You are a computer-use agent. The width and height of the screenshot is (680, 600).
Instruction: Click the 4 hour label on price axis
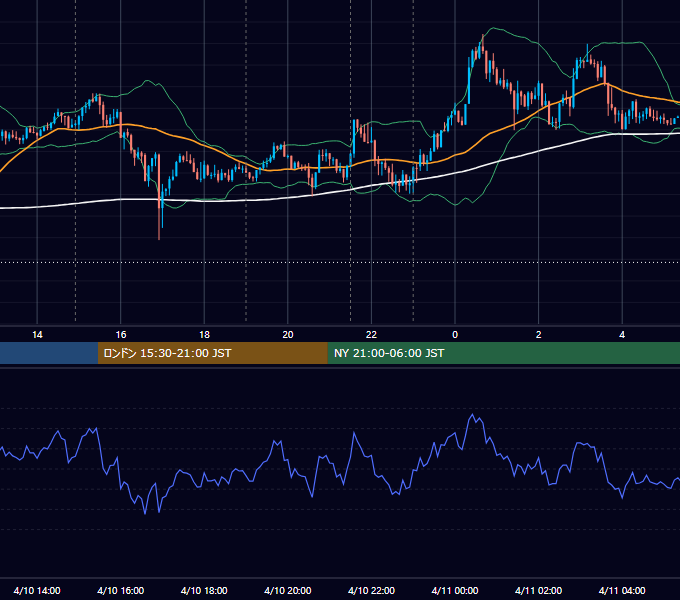click(x=622, y=335)
